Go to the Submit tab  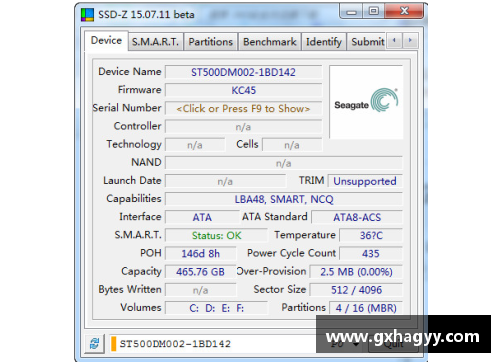(367, 42)
